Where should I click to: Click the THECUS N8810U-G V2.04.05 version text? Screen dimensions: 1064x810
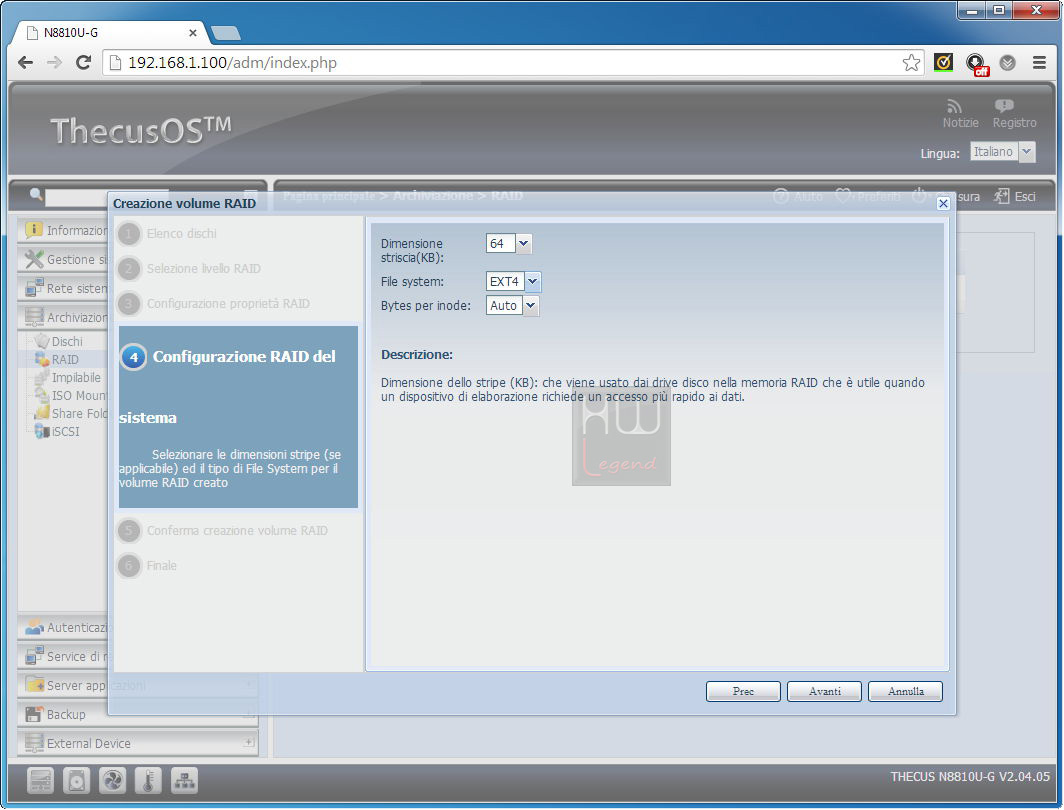[x=970, y=777]
